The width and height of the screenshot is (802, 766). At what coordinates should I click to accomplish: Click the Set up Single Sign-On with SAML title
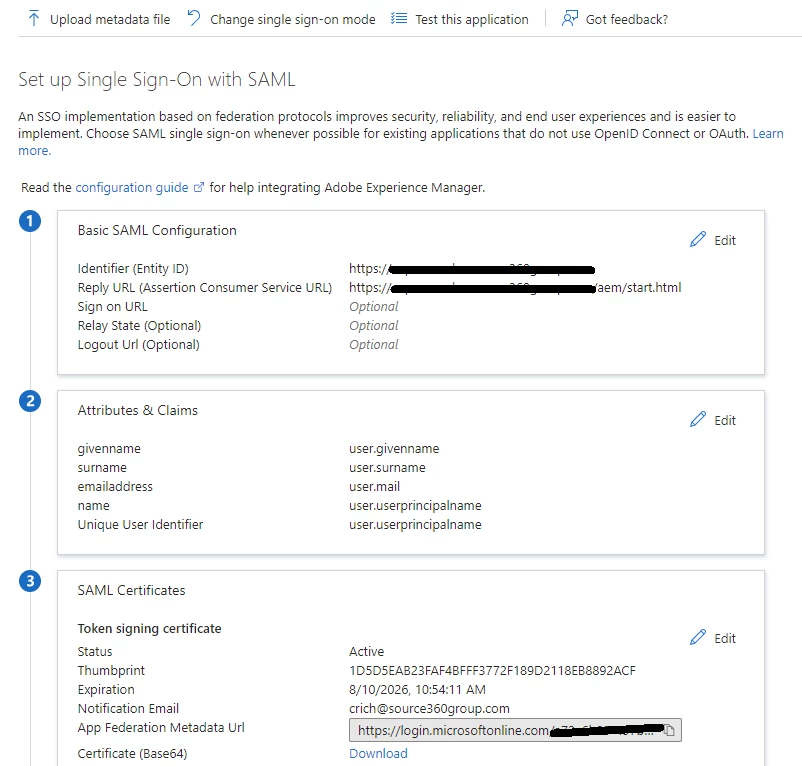pyautogui.click(x=157, y=79)
